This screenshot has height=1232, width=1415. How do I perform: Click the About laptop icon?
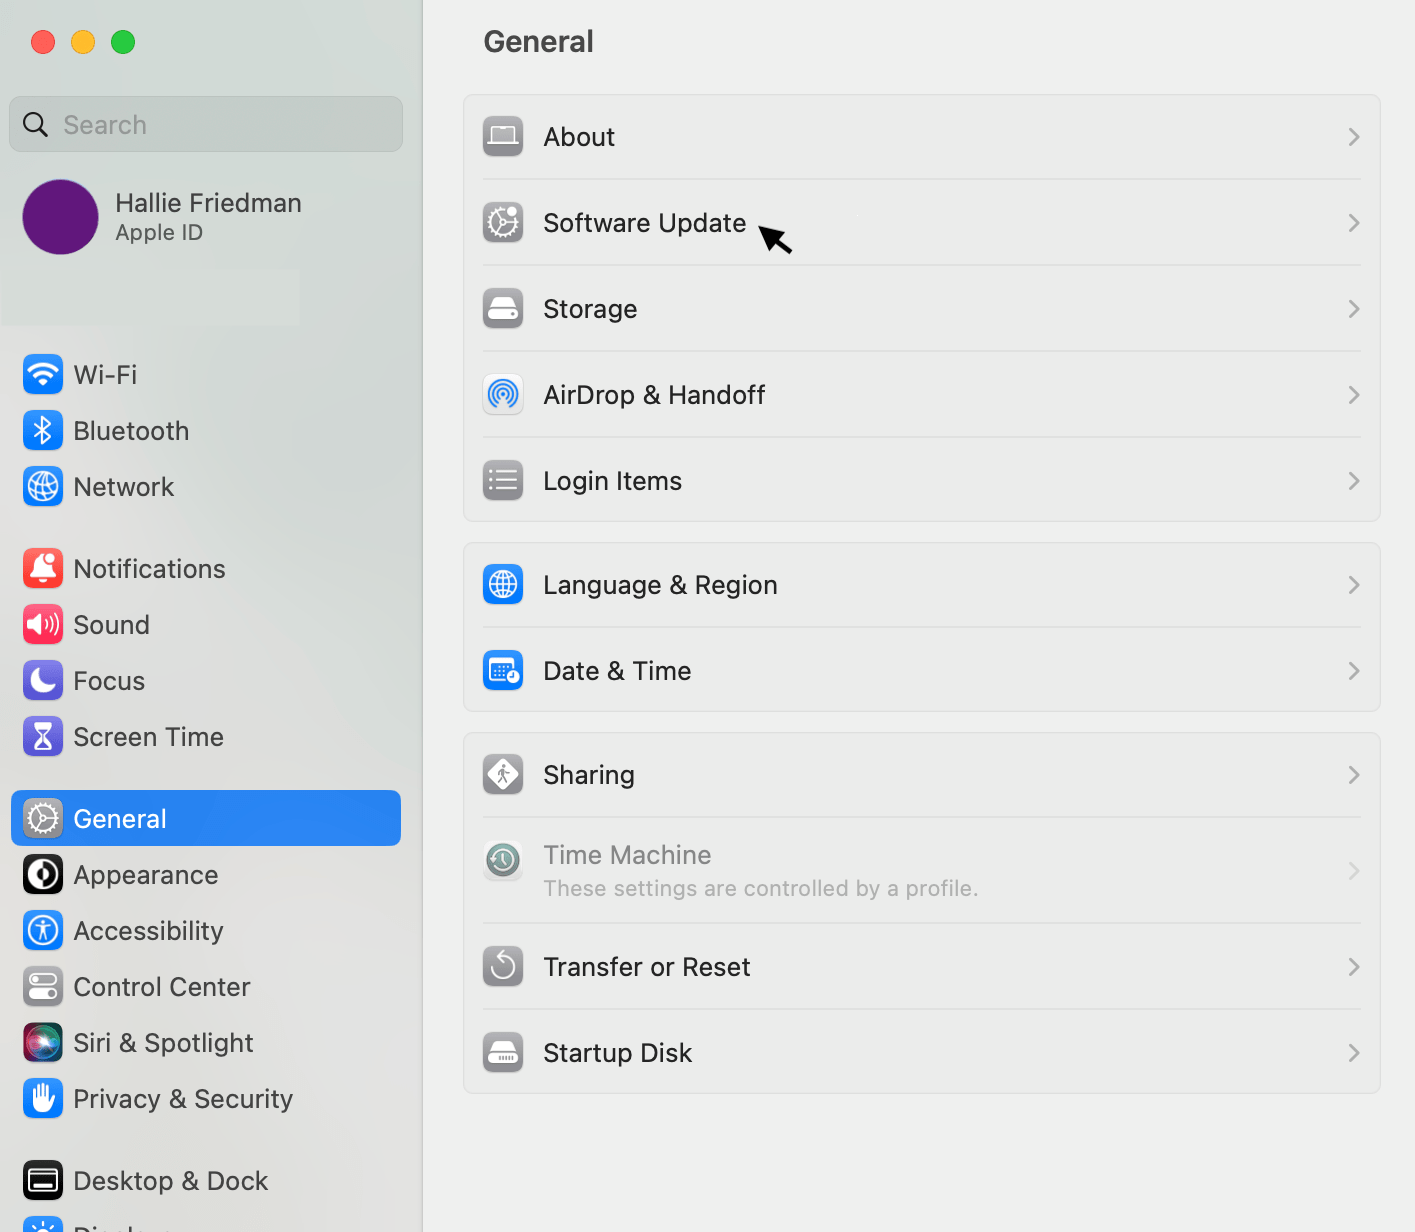pyautogui.click(x=503, y=137)
